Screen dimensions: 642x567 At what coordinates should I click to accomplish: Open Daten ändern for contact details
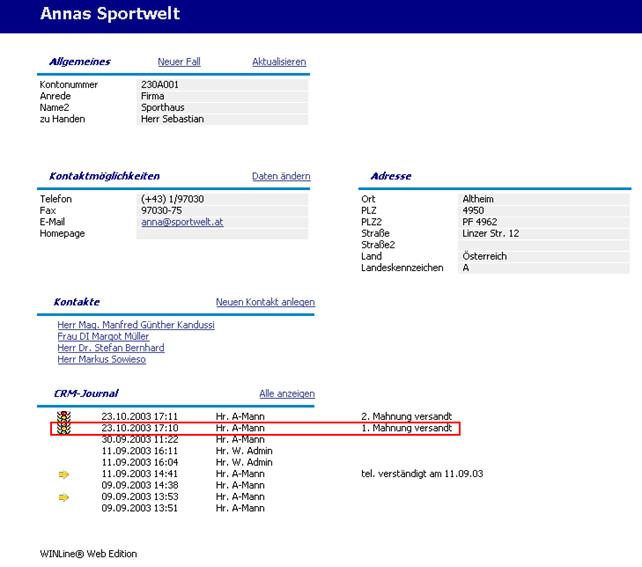(x=281, y=176)
